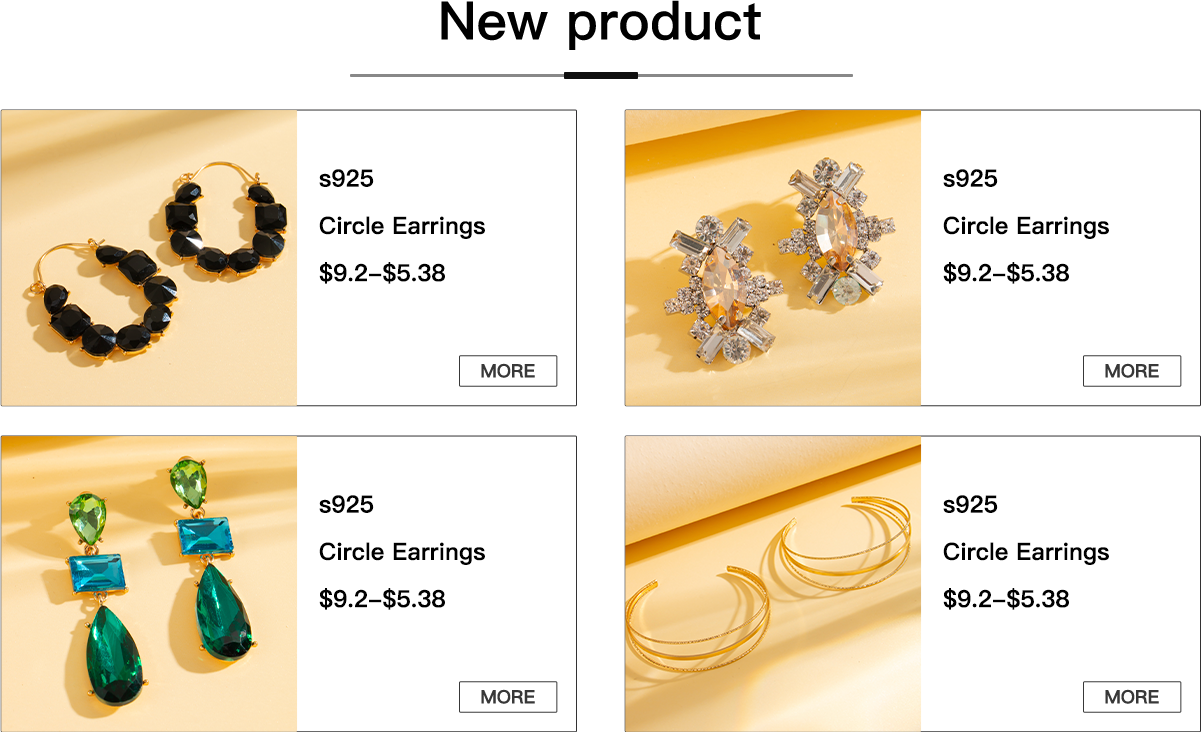The height and width of the screenshot is (732, 1201).
Task: Open the gold open hoop earrings image
Action: point(773,584)
